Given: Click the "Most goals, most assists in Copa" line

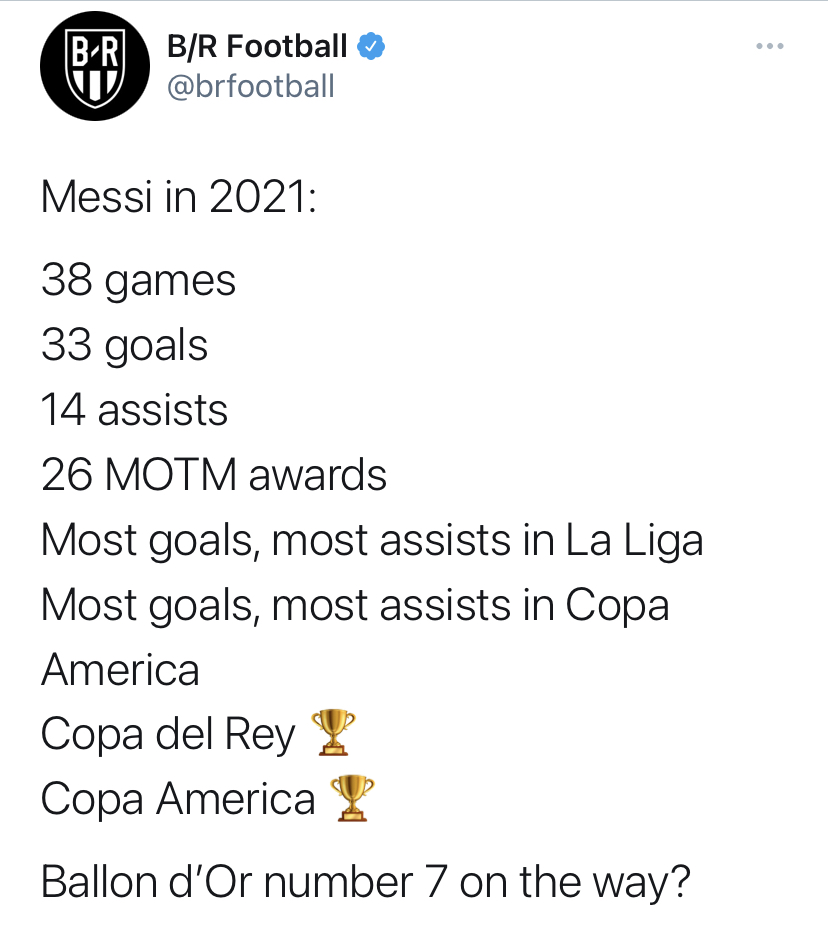Looking at the screenshot, I should [x=355, y=606].
